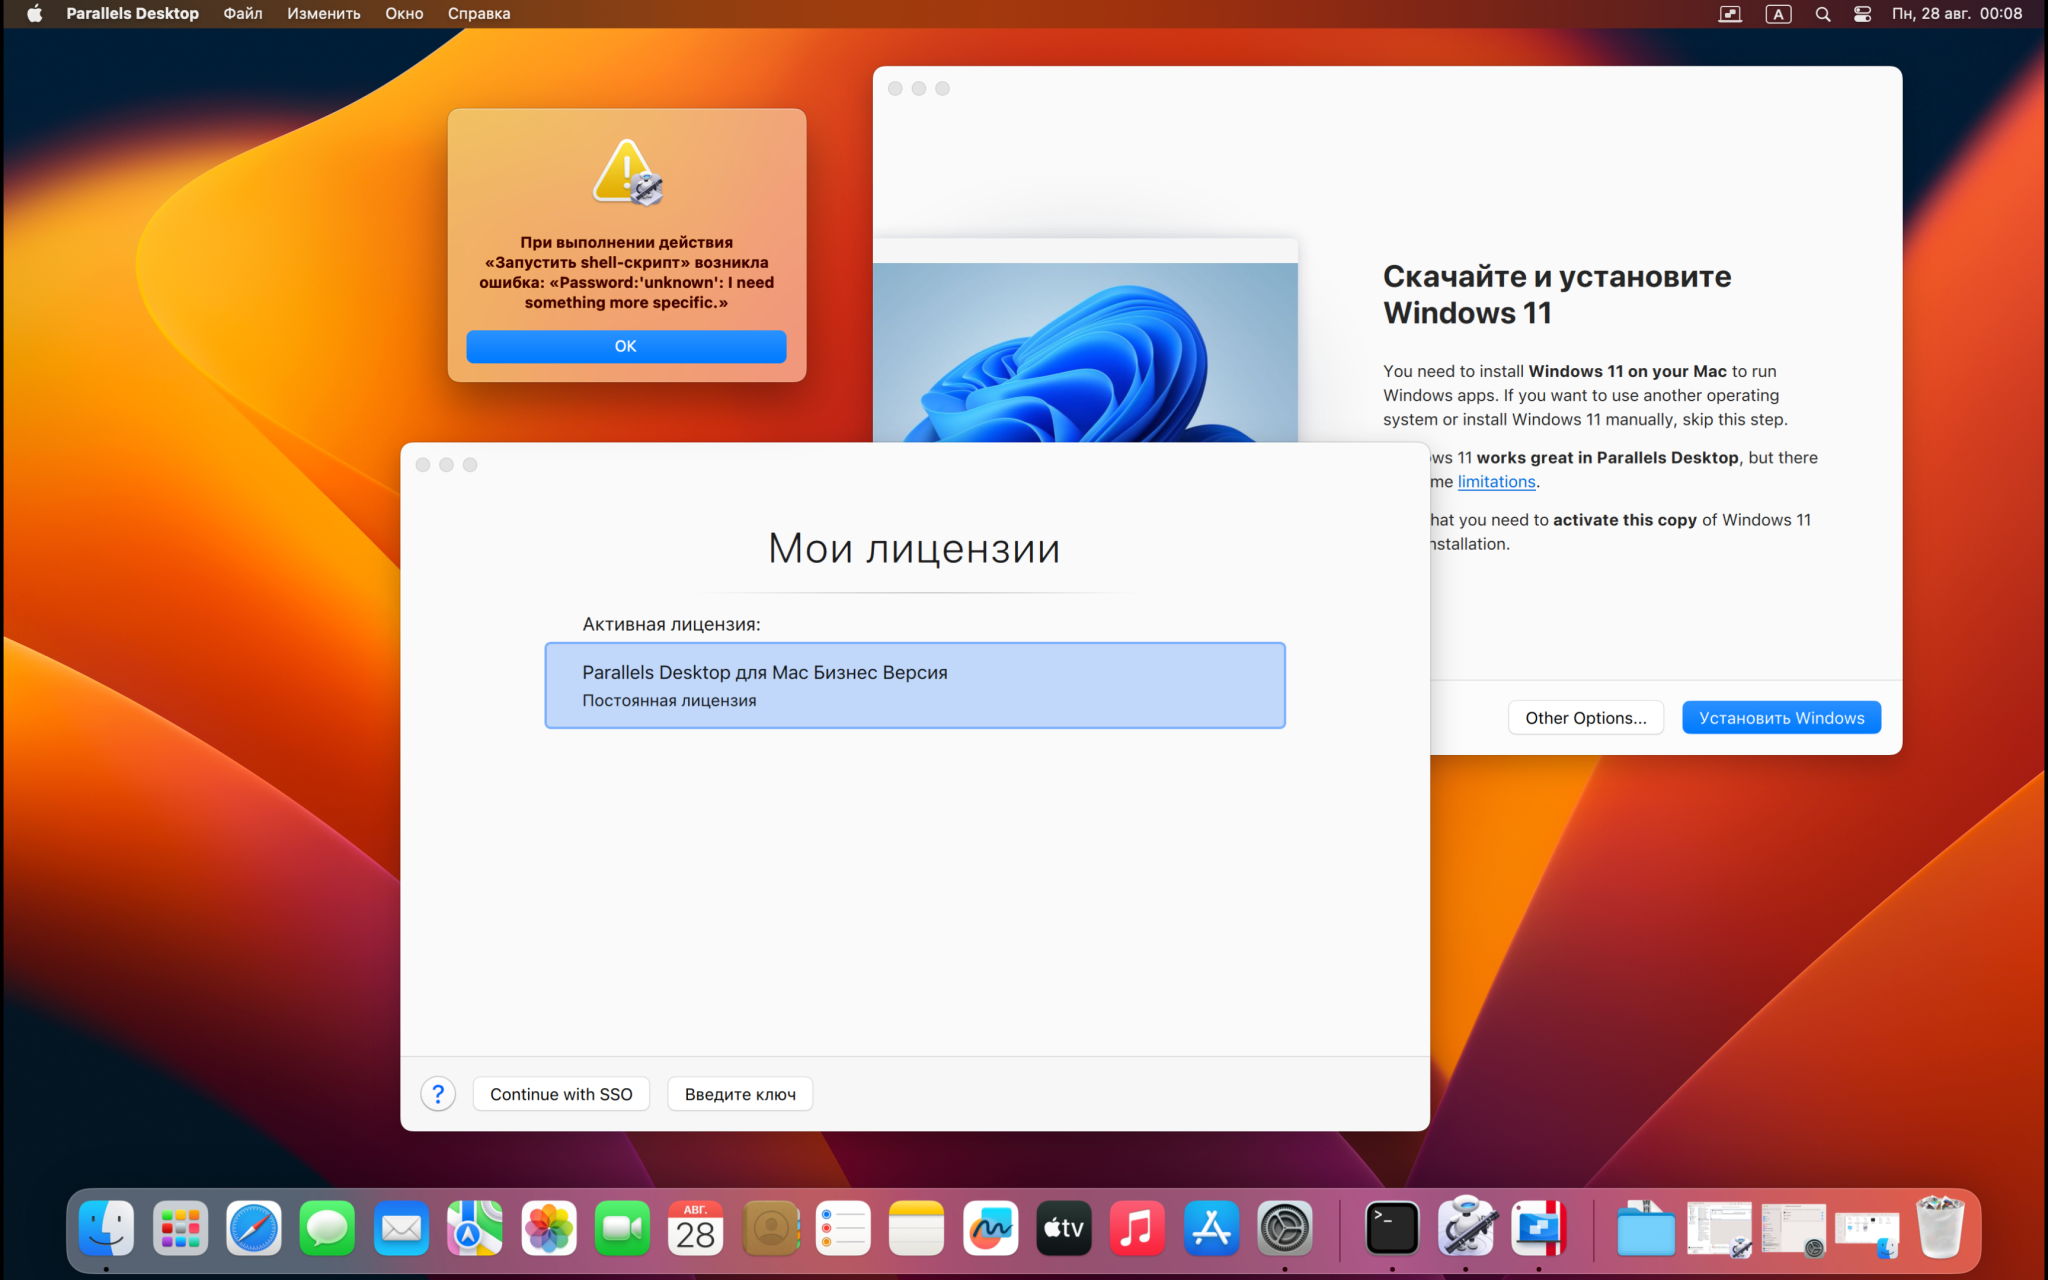Open Calendar from the Dock
The image size is (2048, 1280).
tap(696, 1228)
